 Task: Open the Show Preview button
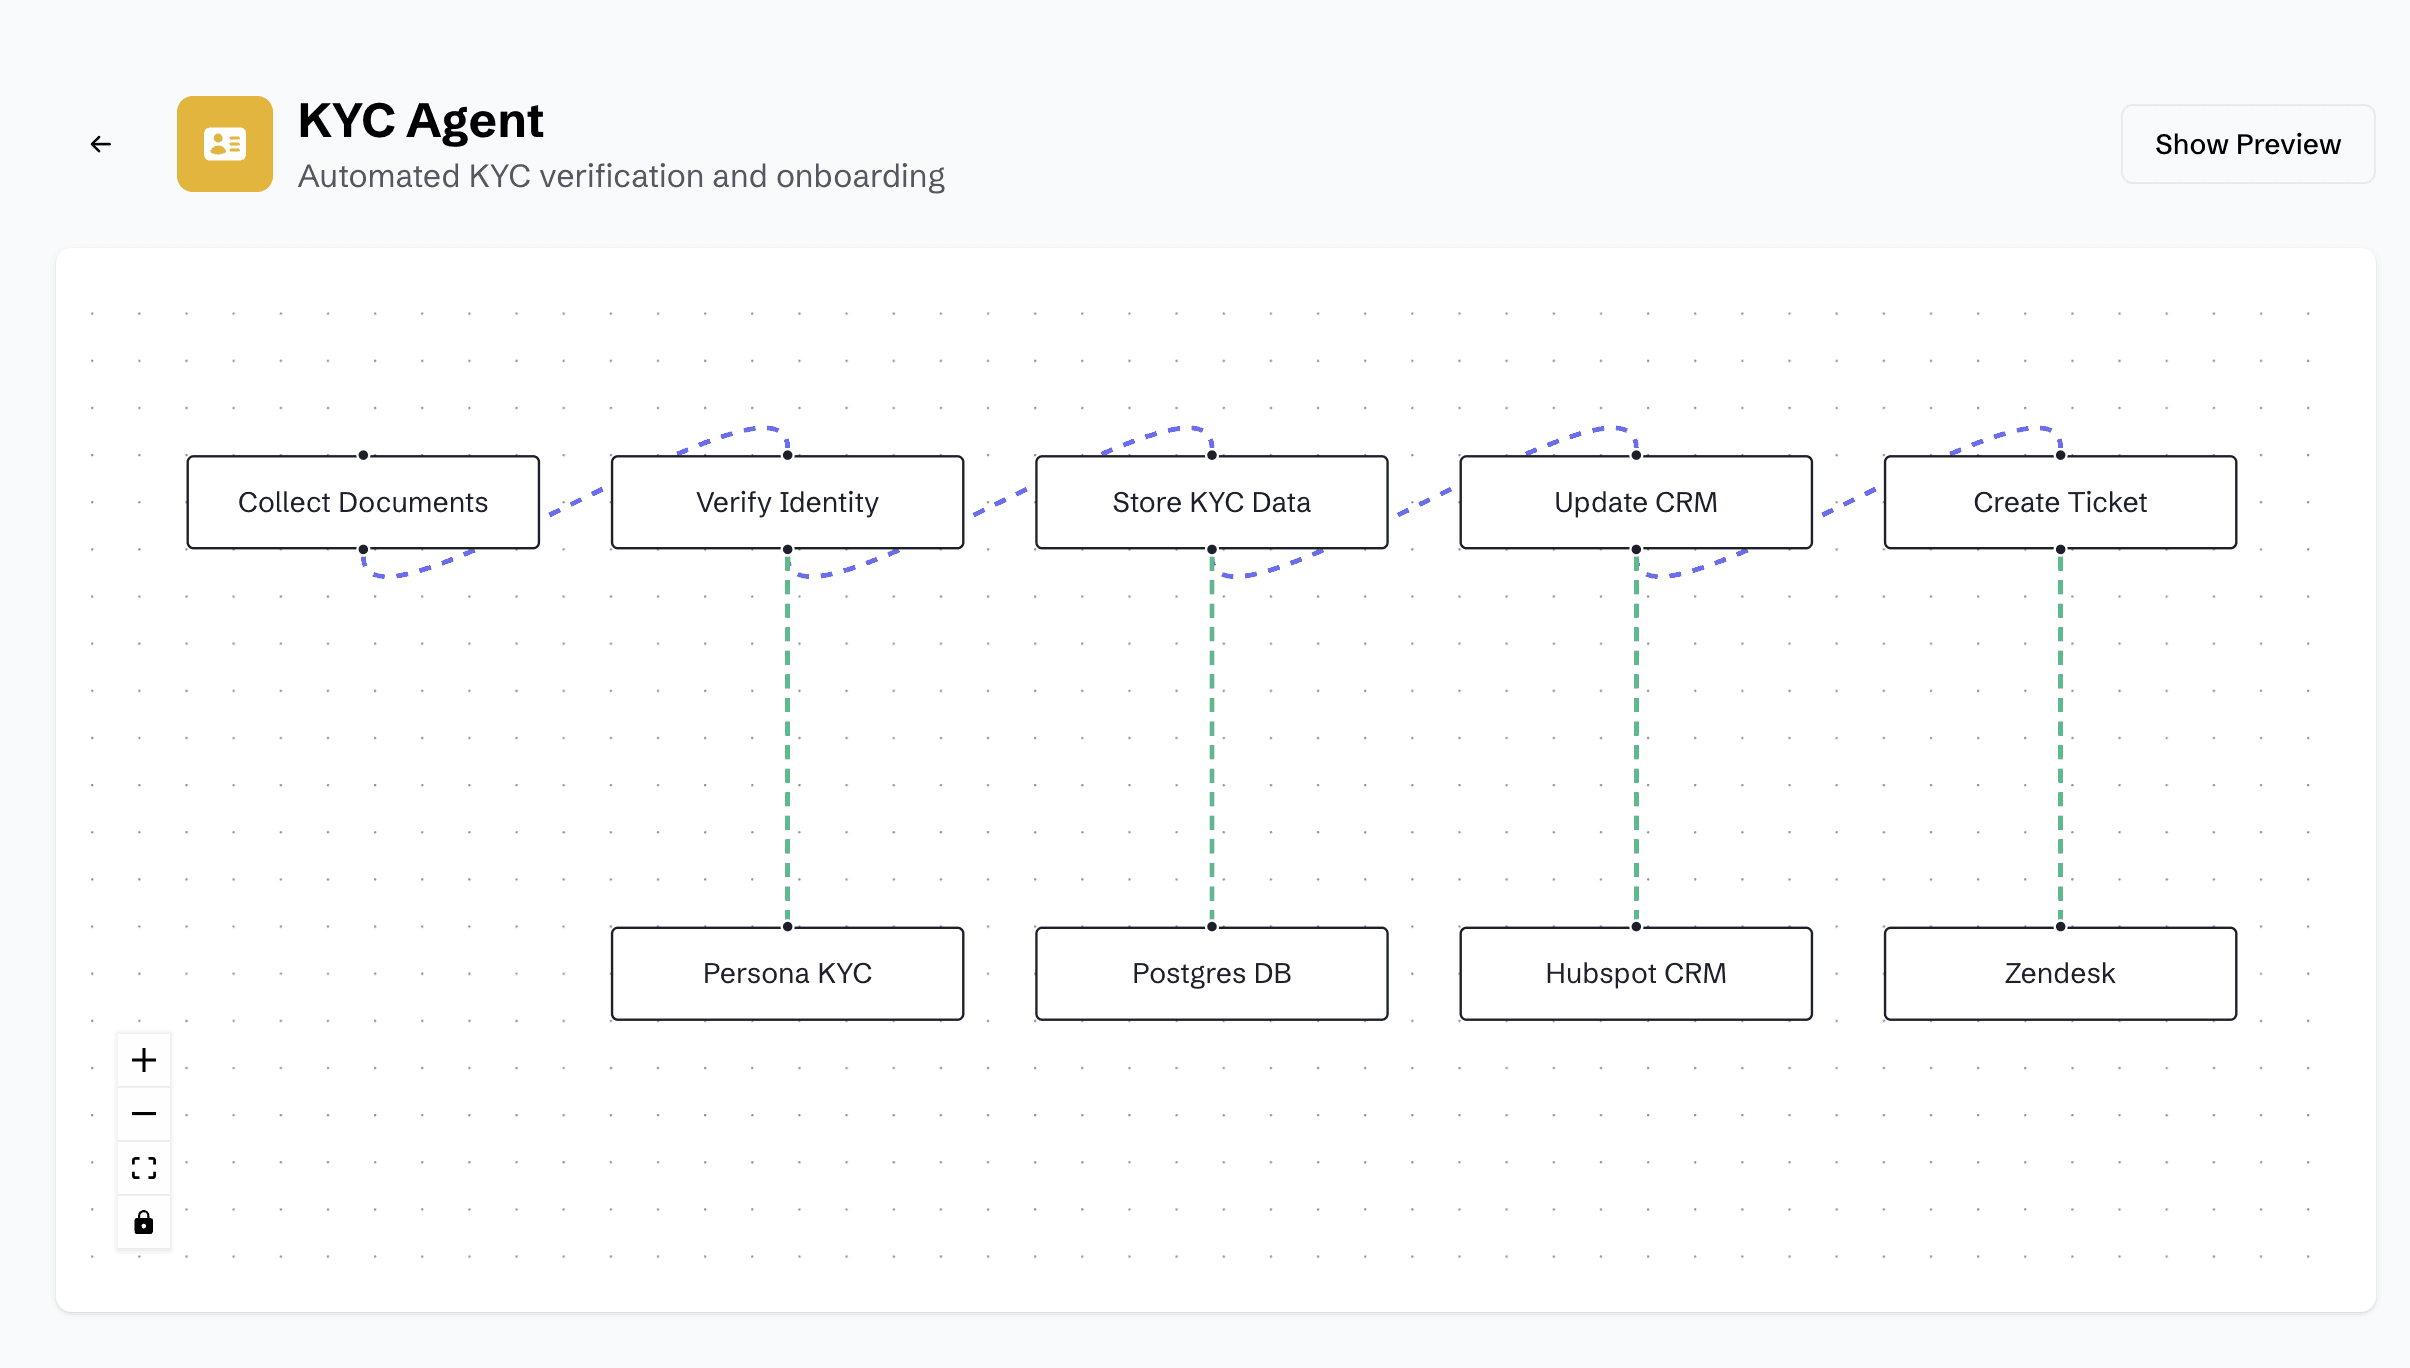tap(2248, 144)
